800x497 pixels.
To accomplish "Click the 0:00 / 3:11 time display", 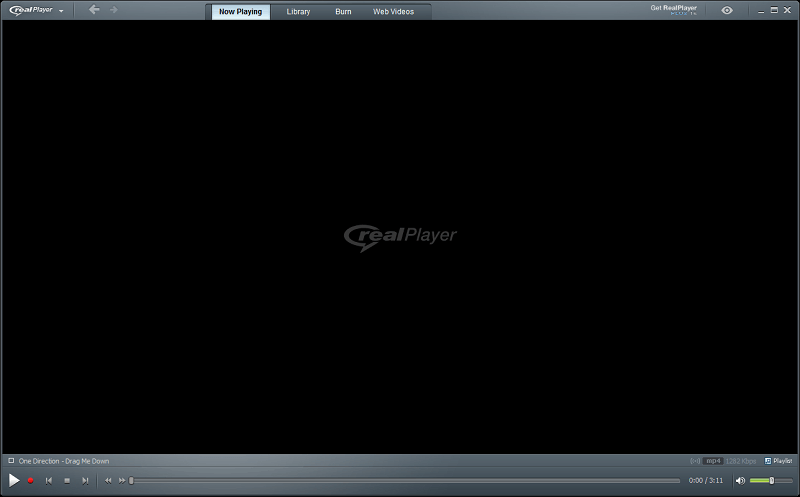I will (706, 481).
